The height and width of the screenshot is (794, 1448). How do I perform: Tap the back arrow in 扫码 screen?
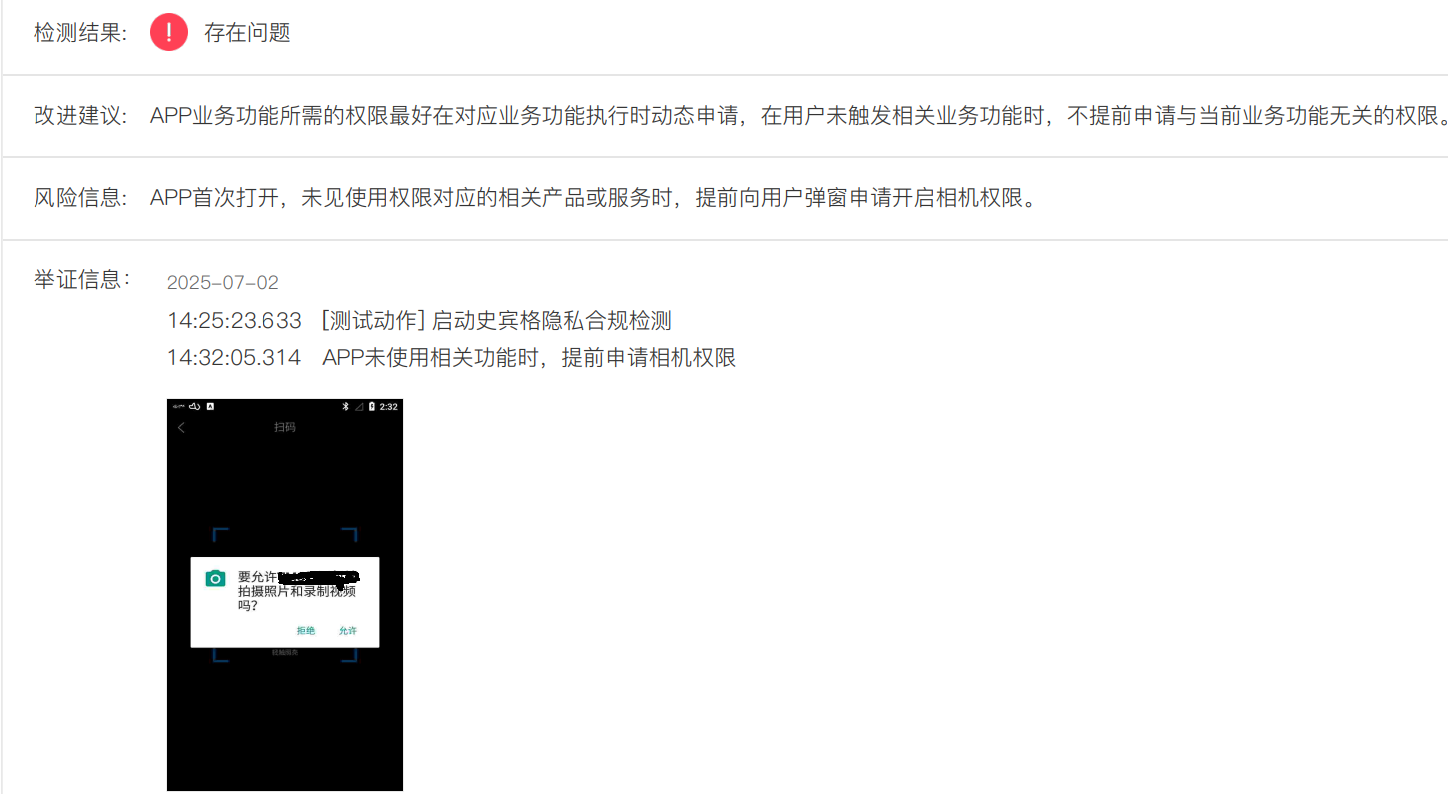point(181,428)
